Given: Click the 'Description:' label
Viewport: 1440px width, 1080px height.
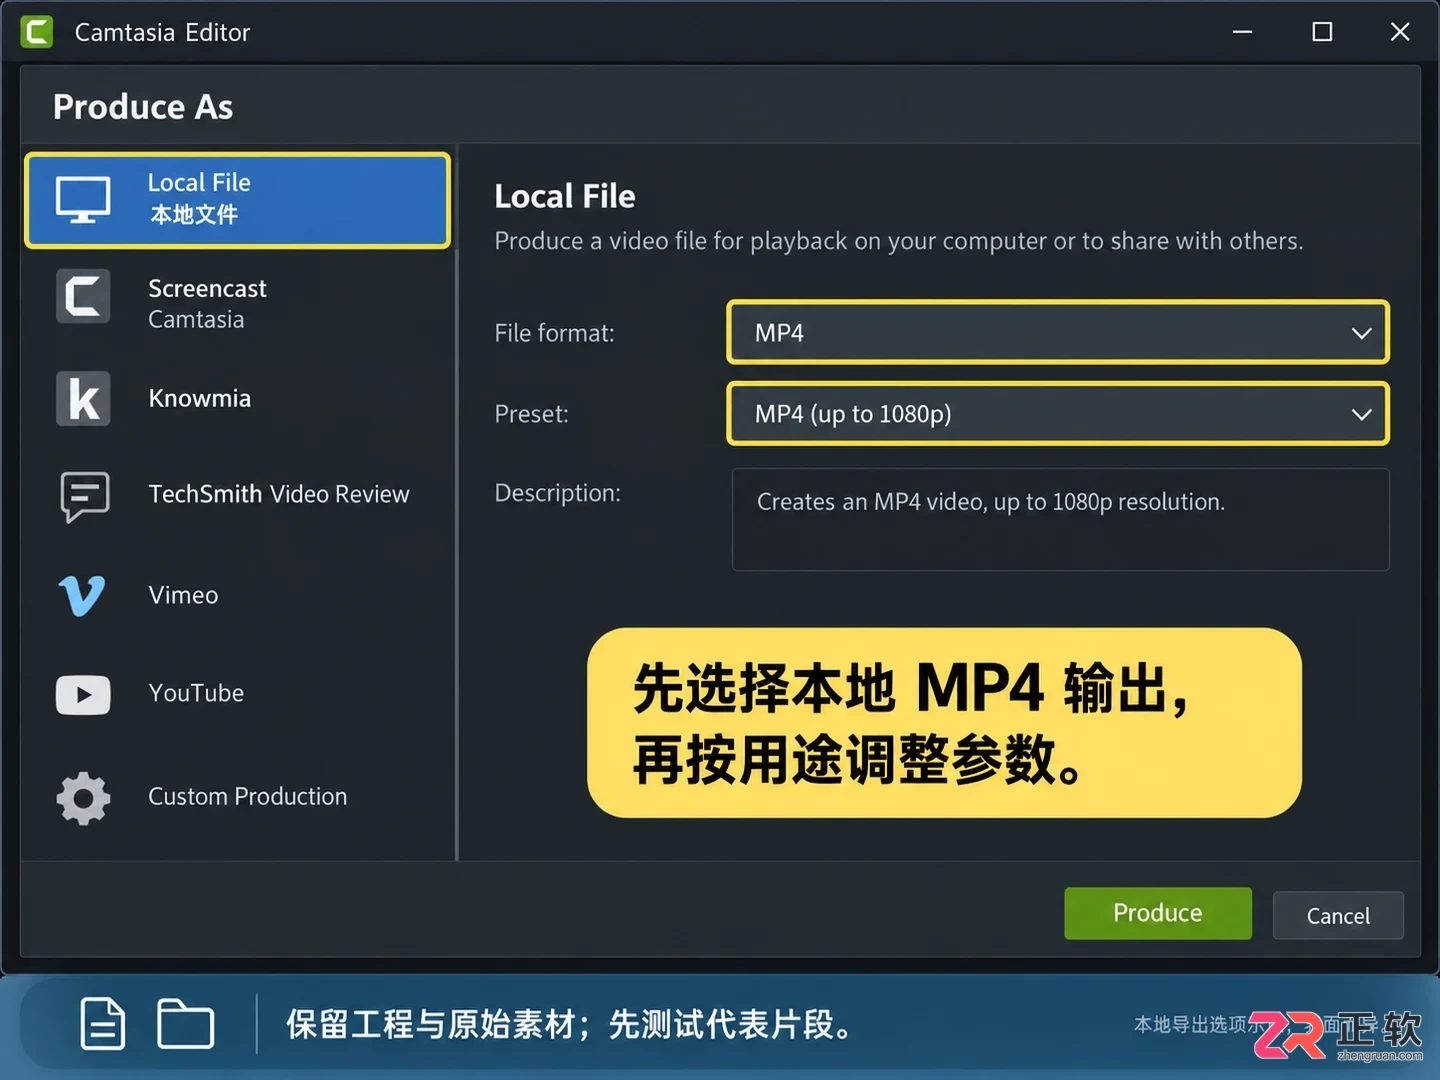Looking at the screenshot, I should coord(557,493).
